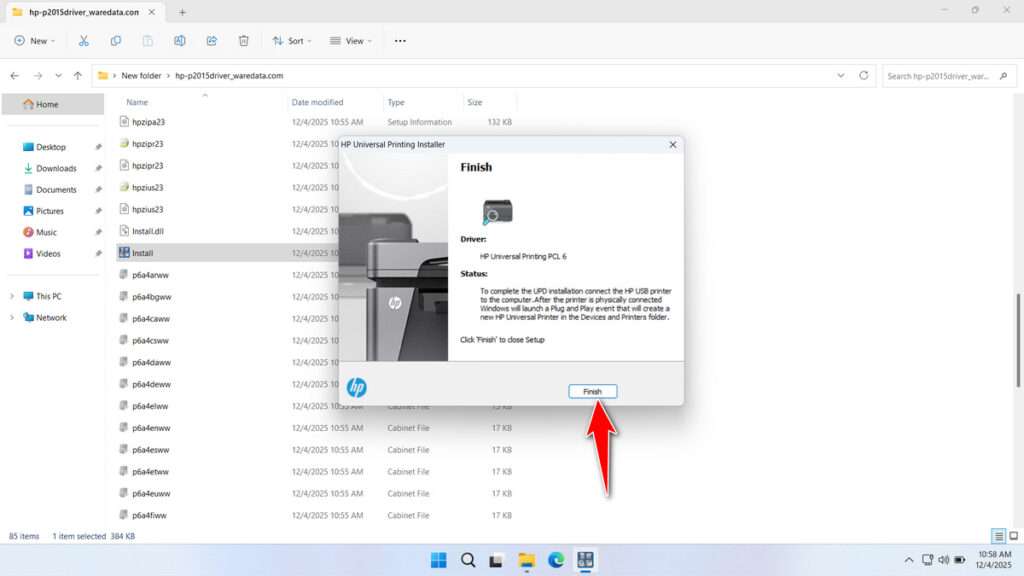Share the selected file
This screenshot has height=576, width=1024.
click(x=211, y=40)
